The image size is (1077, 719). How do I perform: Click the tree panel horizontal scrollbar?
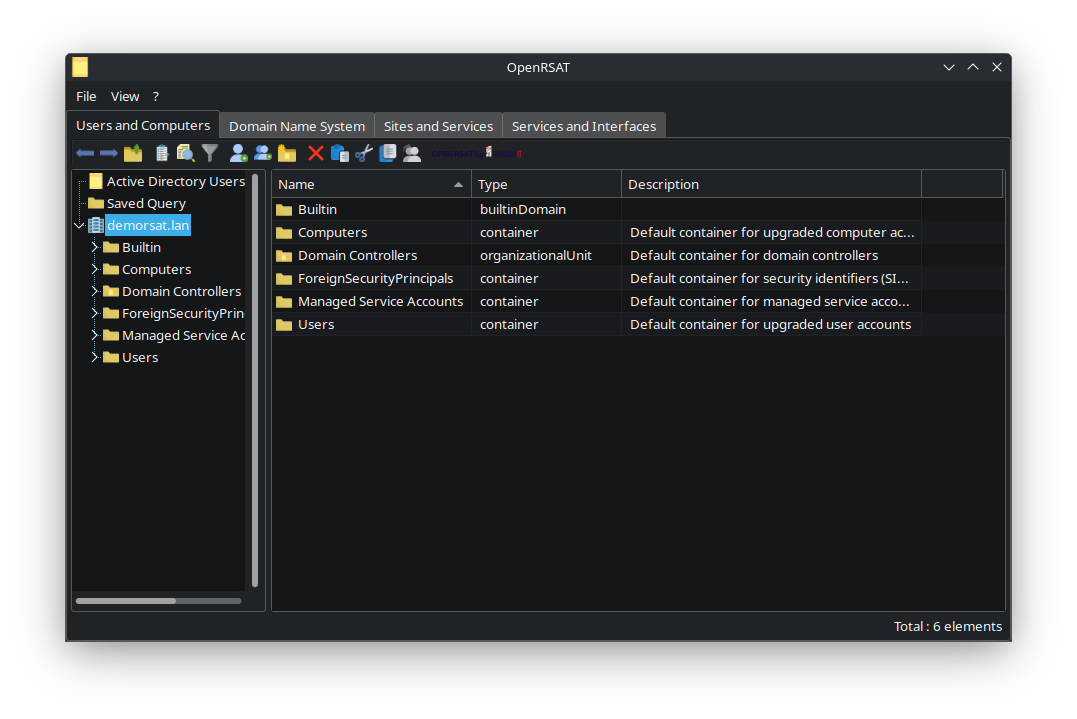[126, 601]
